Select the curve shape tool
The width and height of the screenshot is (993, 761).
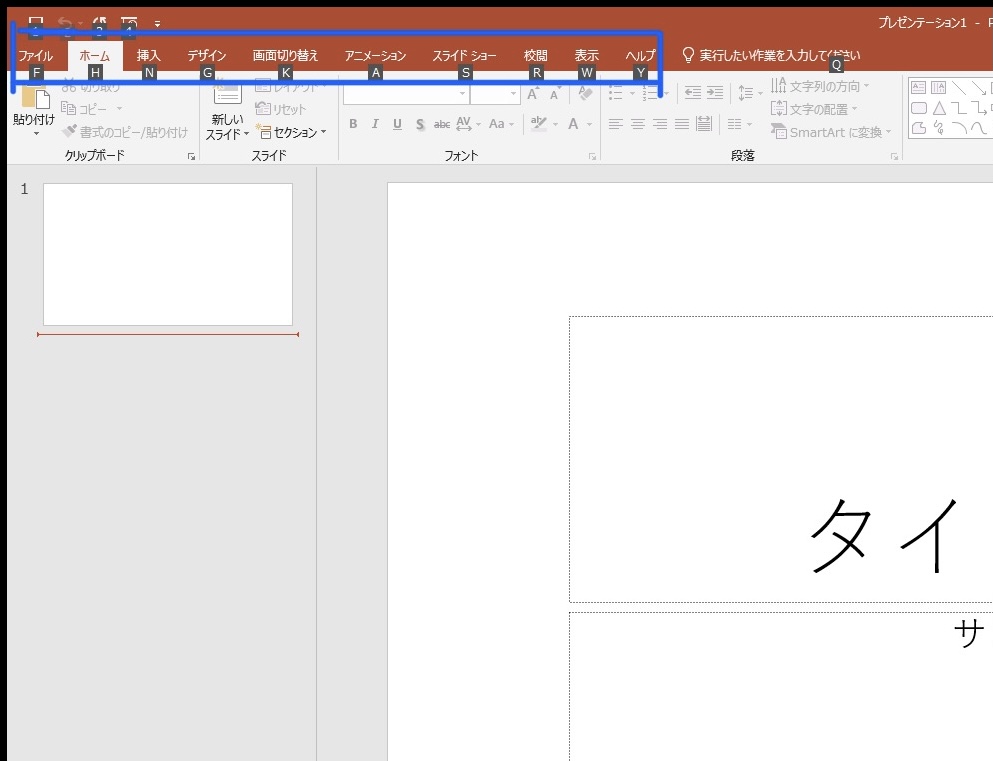(979, 129)
